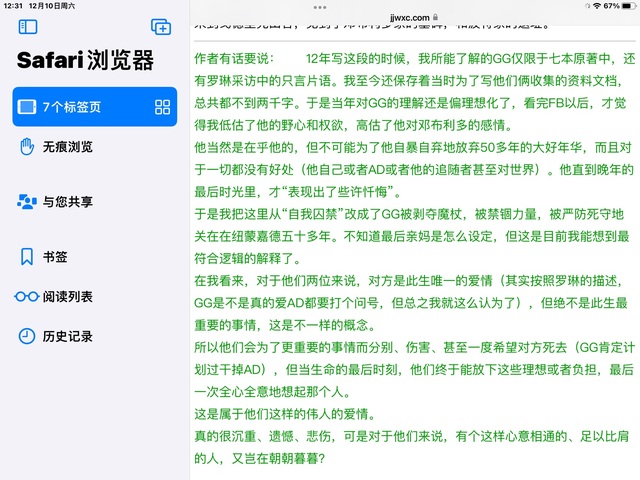Click the glasses icon beside 阅读列表
Screen dimensions: 640x480
pos(27,296)
